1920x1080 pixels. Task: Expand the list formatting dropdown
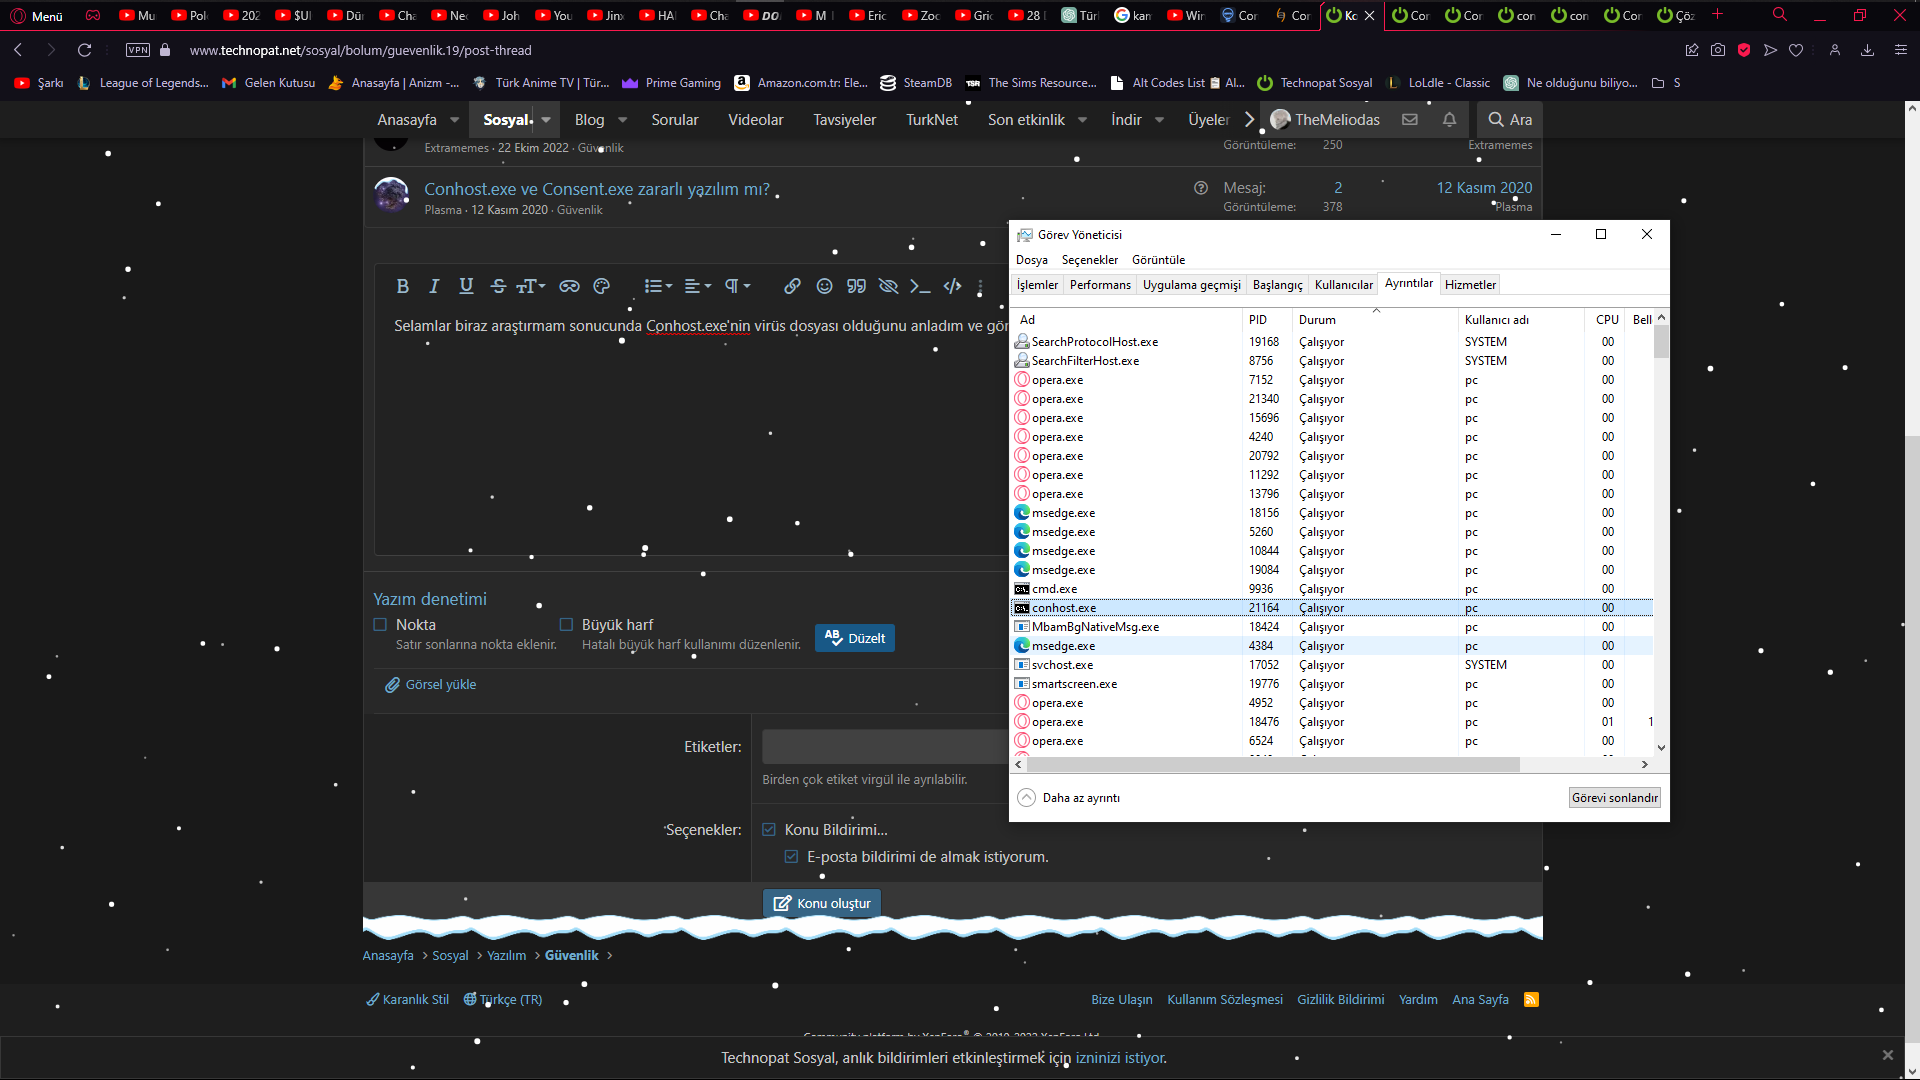[x=658, y=286]
